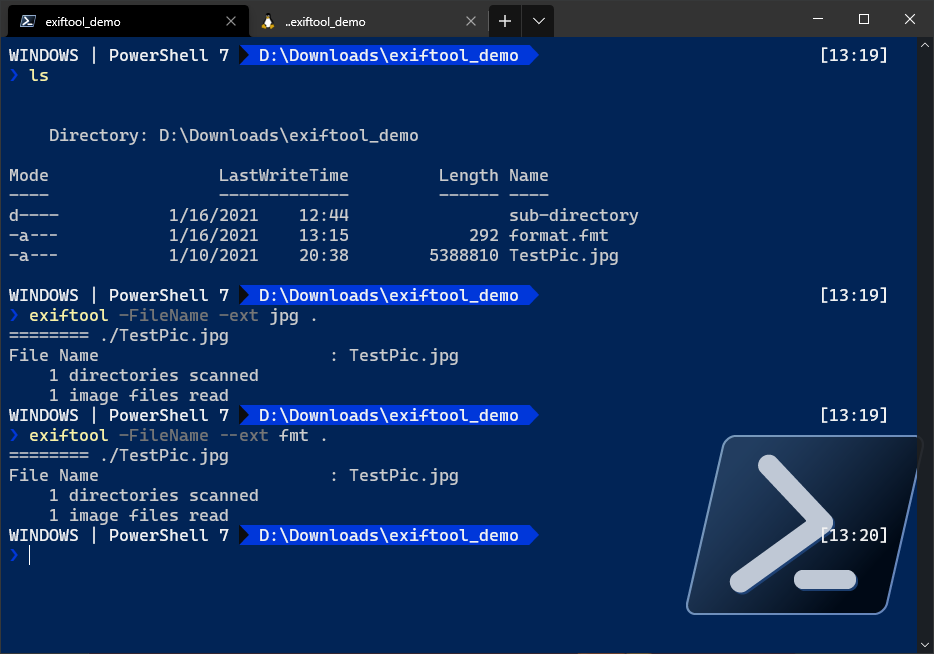
Task: Click the 'format.fmt' file name
Action: (559, 235)
